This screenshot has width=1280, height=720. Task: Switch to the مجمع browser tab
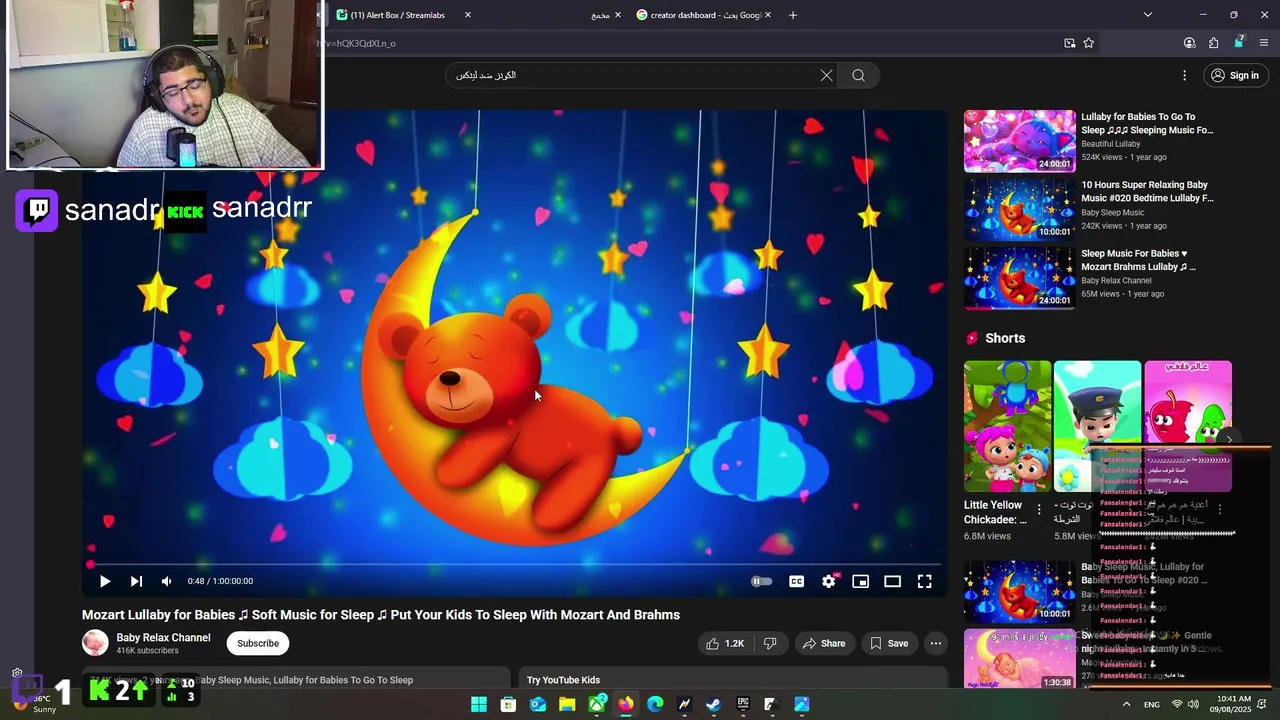coord(600,15)
